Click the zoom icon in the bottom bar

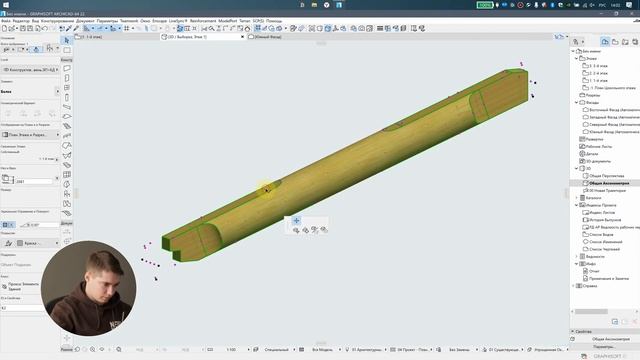pyautogui.click(x=93, y=349)
